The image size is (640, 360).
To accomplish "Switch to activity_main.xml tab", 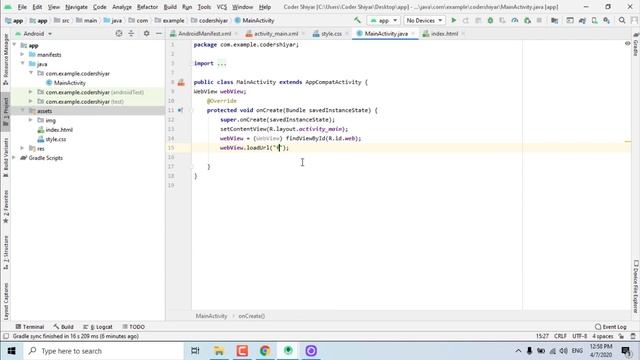I will (276, 33).
